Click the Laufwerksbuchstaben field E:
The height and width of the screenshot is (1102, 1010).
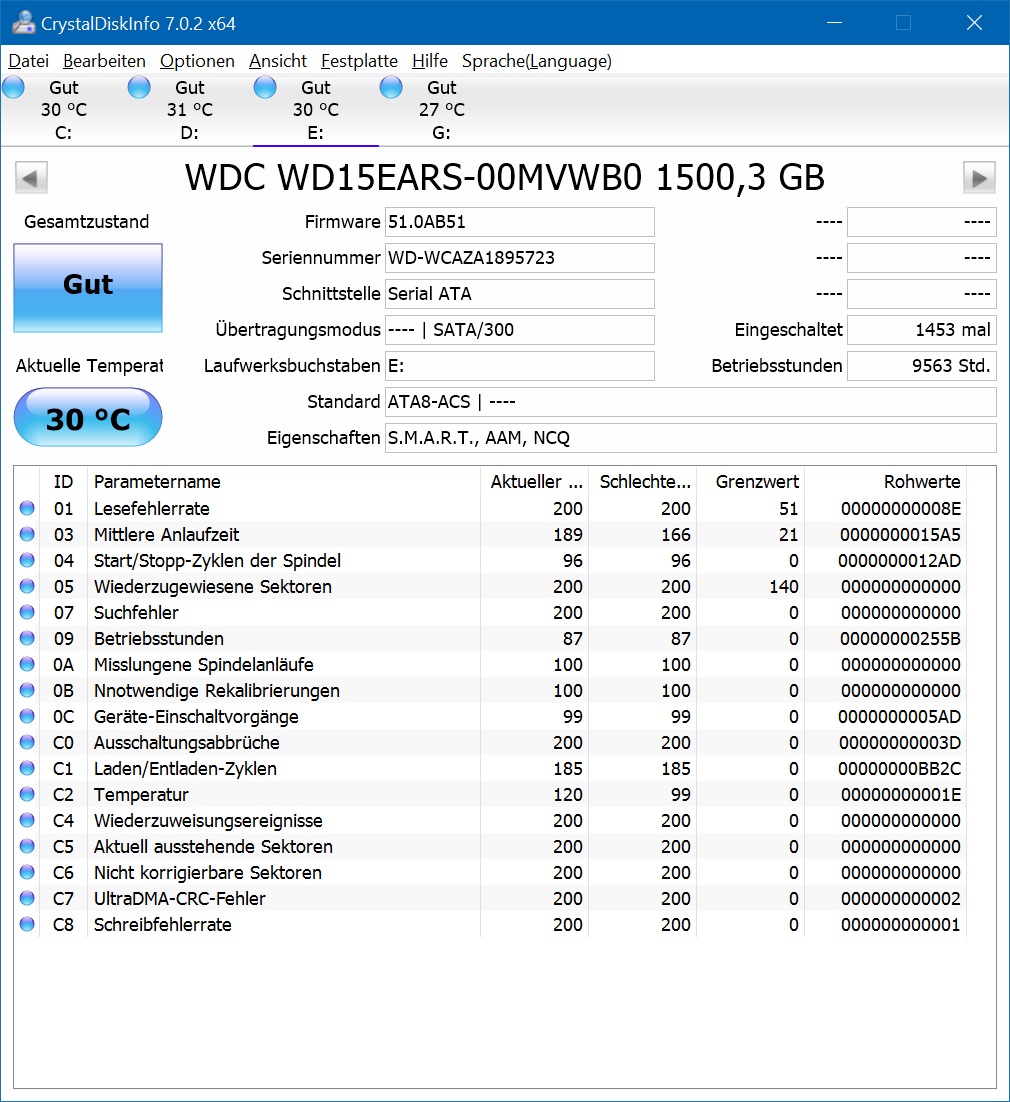pyautogui.click(x=519, y=365)
